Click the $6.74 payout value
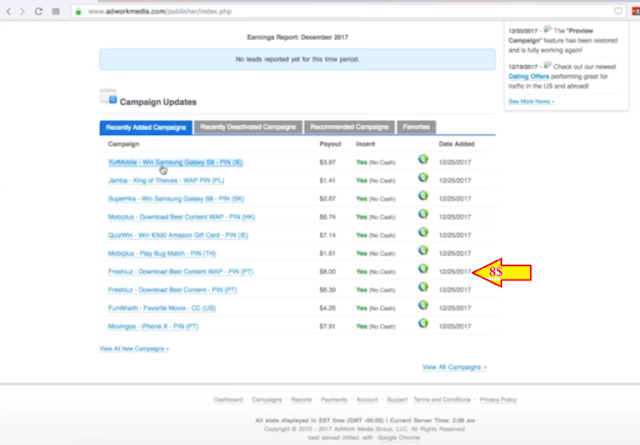 [327, 217]
